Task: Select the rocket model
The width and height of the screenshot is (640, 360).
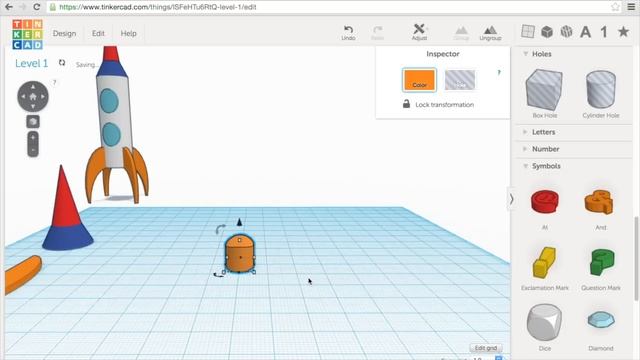Action: 116,124
